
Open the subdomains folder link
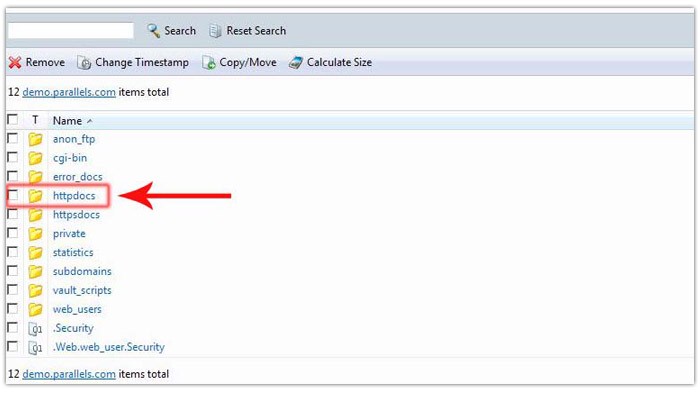pyautogui.click(x=82, y=272)
